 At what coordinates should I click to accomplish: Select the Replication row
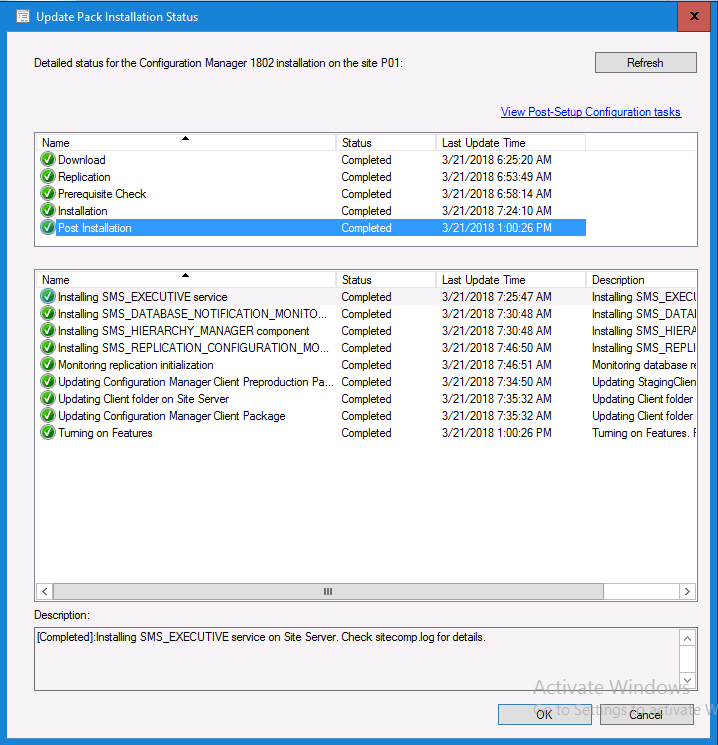click(x=312, y=177)
